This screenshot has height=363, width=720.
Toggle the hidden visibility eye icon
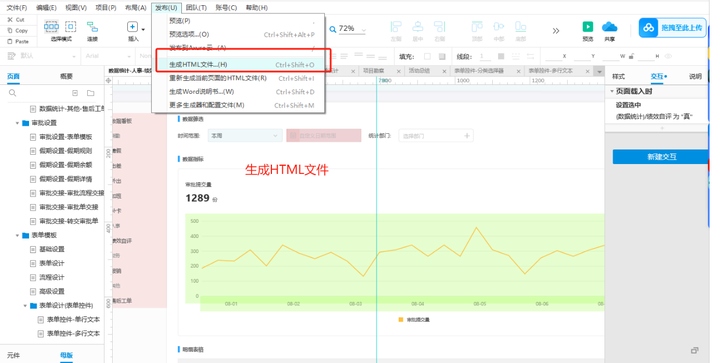pyautogui.click(x=669, y=56)
